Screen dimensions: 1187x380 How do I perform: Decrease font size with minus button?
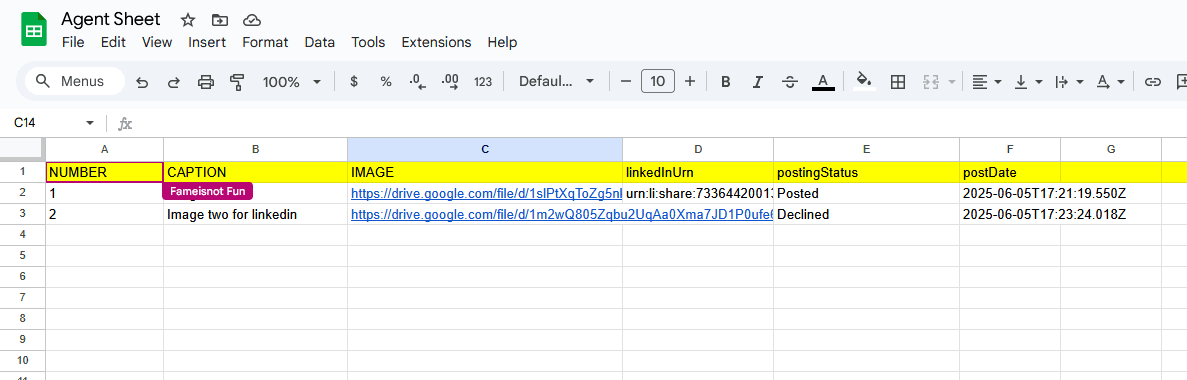point(625,82)
